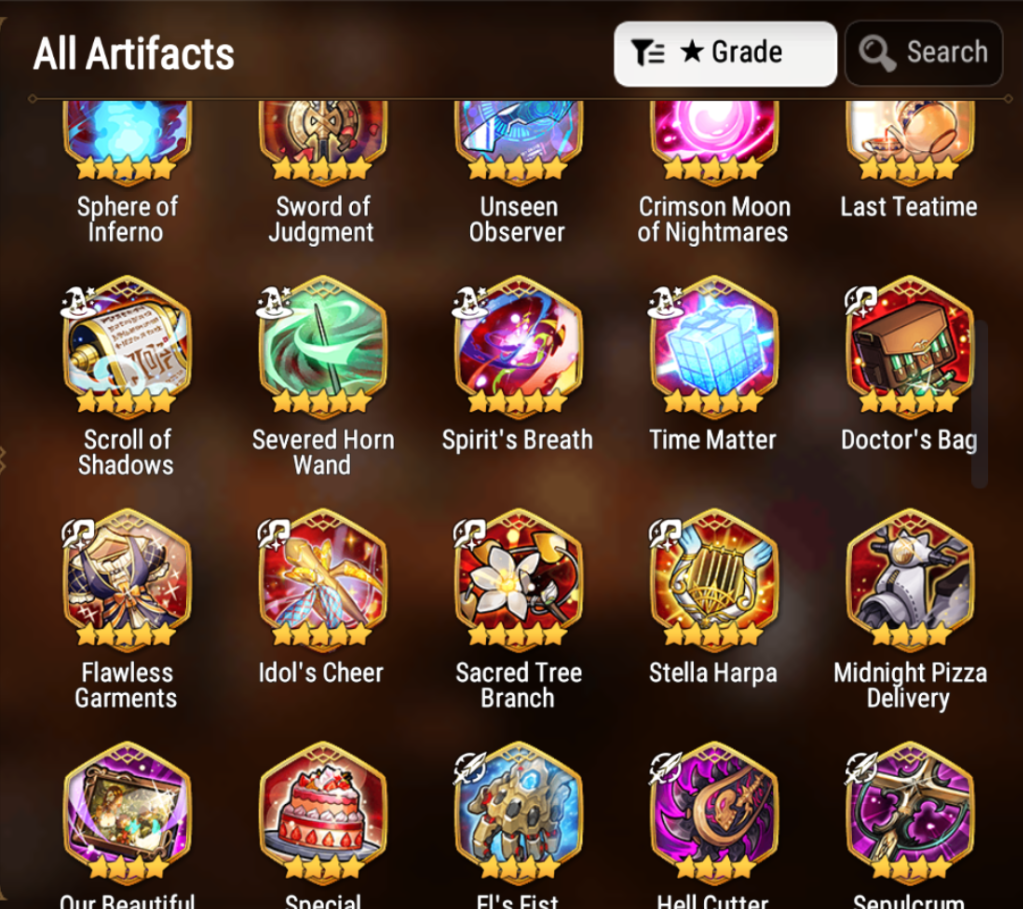1023x909 pixels.
Task: Click the artifact list vertical scrollbar
Action: [x=979, y=403]
